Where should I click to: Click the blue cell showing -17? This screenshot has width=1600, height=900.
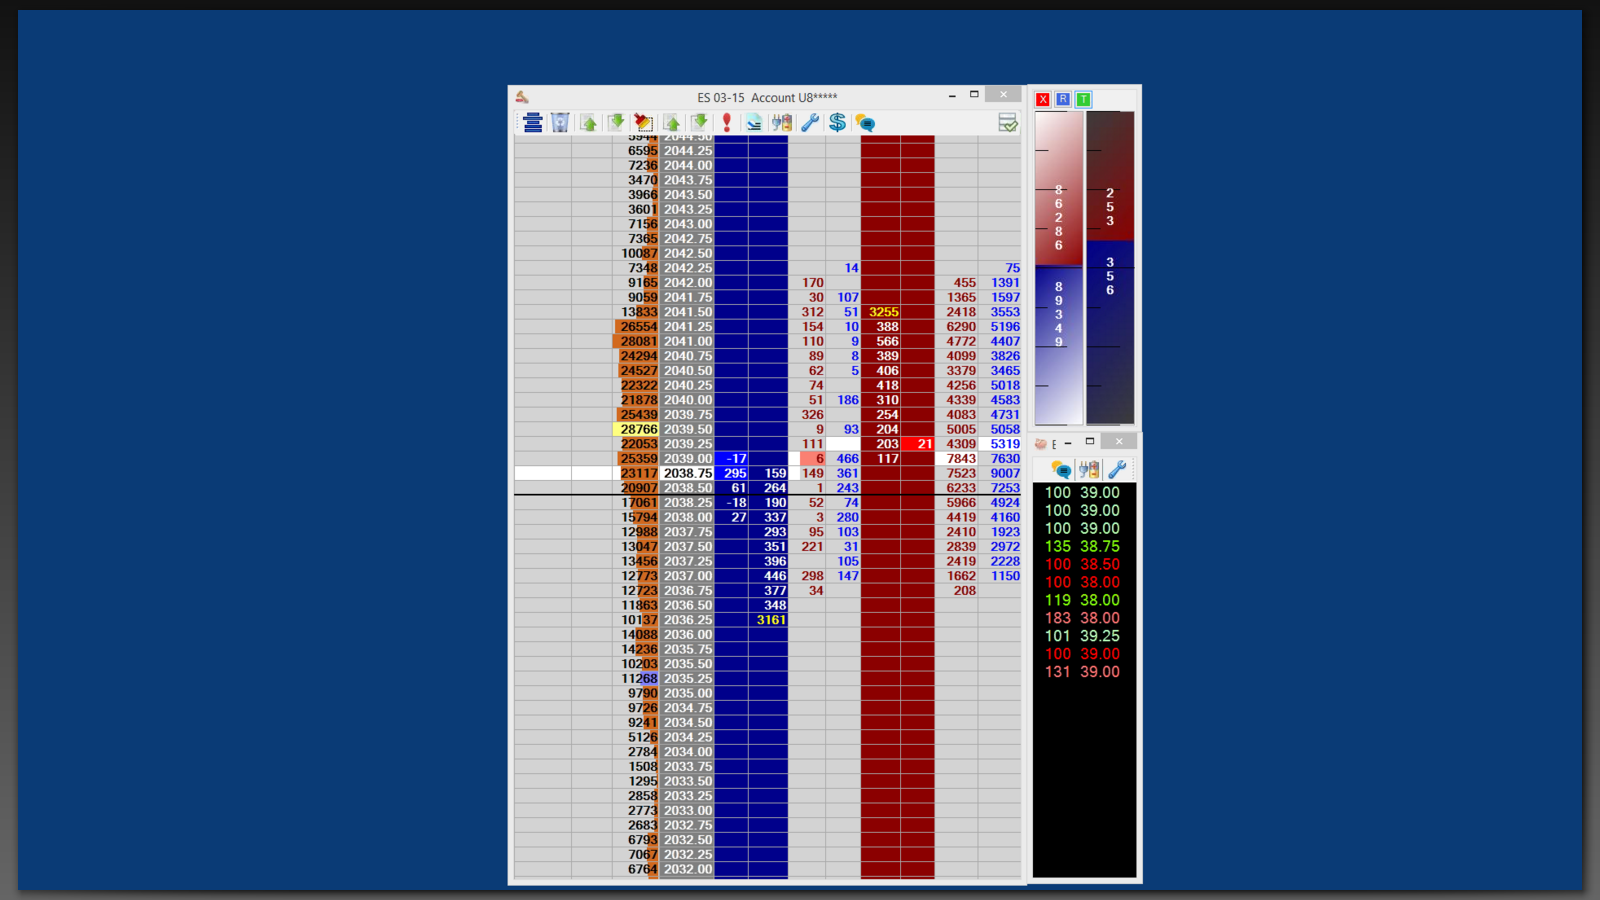coord(731,459)
